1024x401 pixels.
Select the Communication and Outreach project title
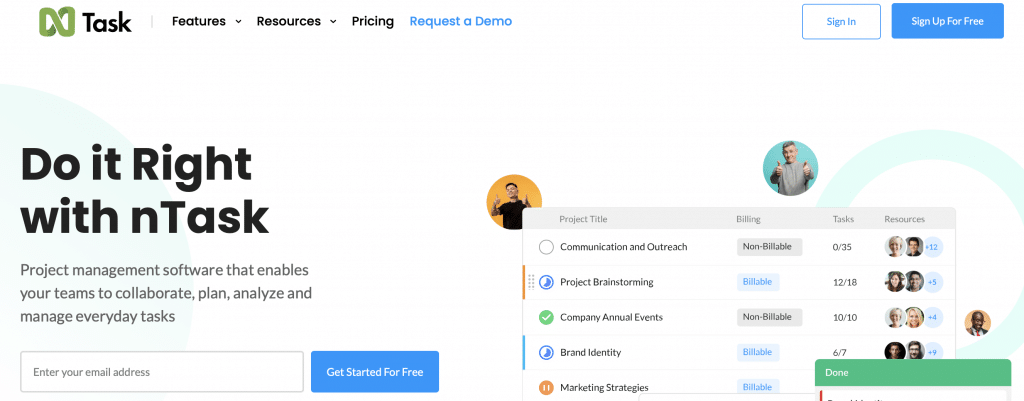pyautogui.click(x=624, y=247)
